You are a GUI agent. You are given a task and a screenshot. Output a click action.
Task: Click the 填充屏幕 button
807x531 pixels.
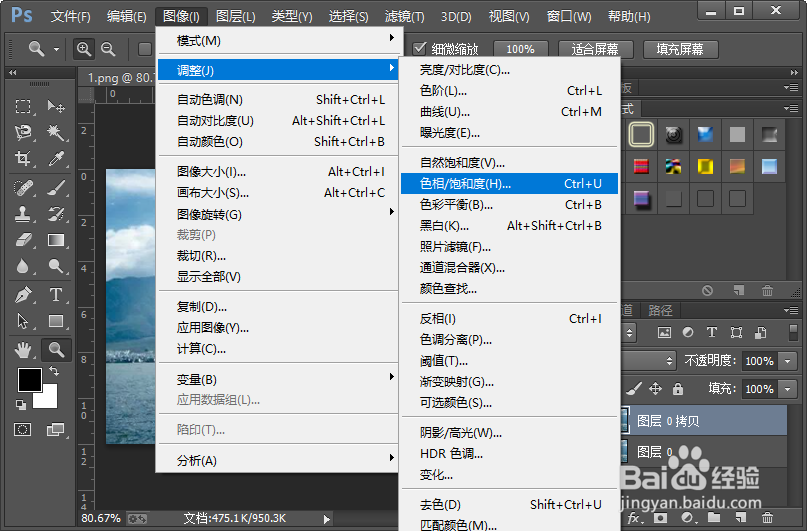pos(680,49)
